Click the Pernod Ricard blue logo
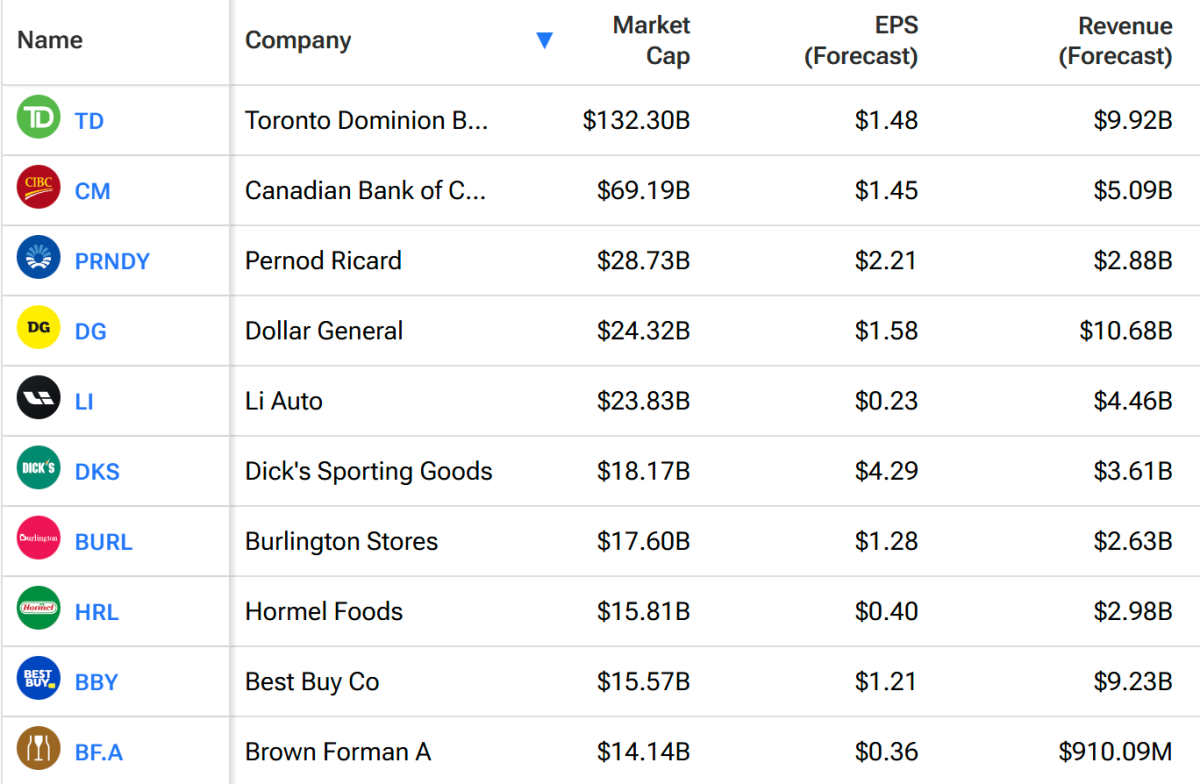 pos(39,259)
